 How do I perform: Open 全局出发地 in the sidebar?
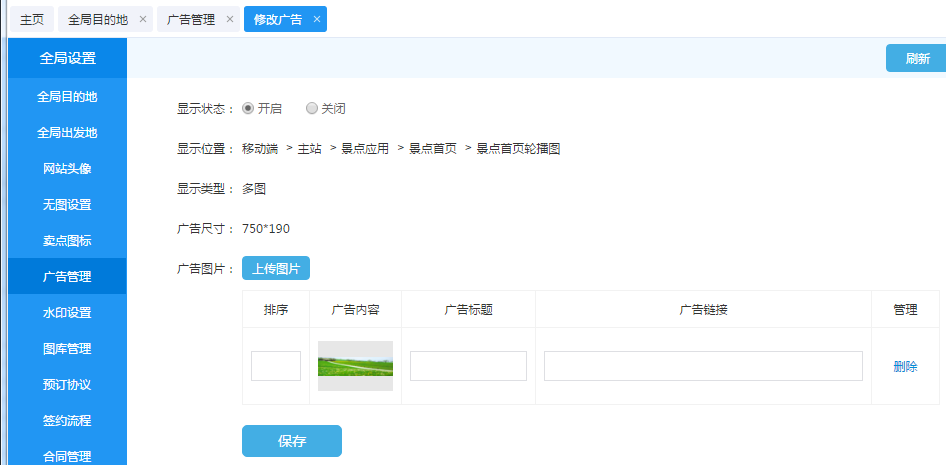[x=67, y=132]
